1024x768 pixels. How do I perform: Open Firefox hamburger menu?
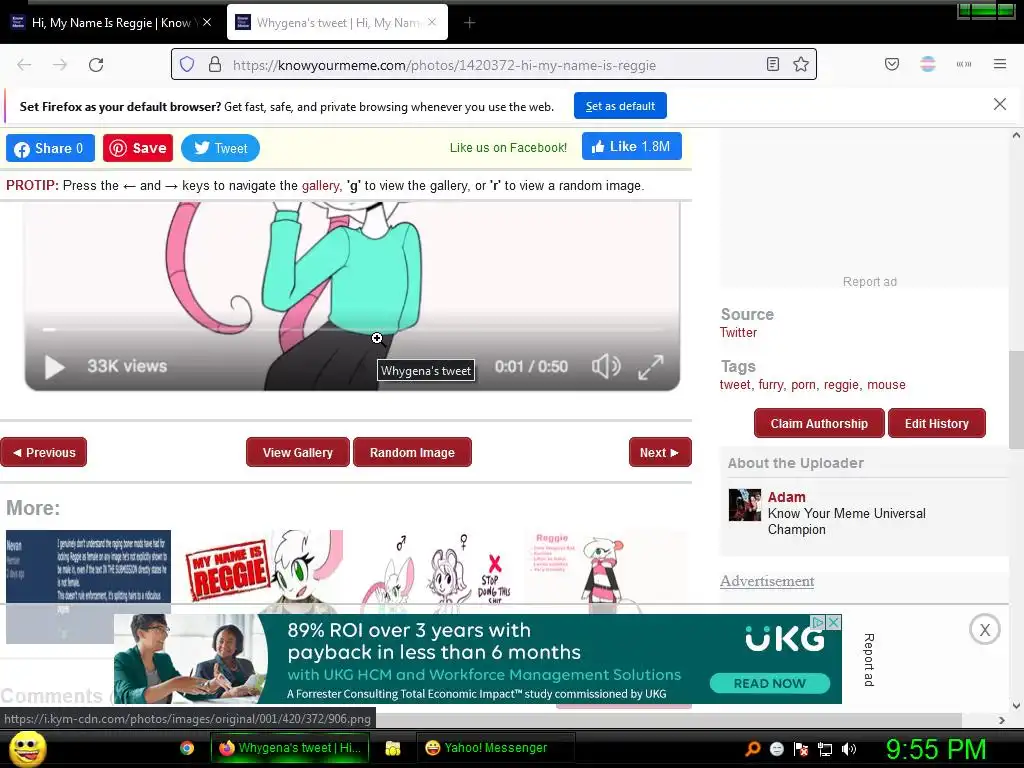click(1000, 64)
